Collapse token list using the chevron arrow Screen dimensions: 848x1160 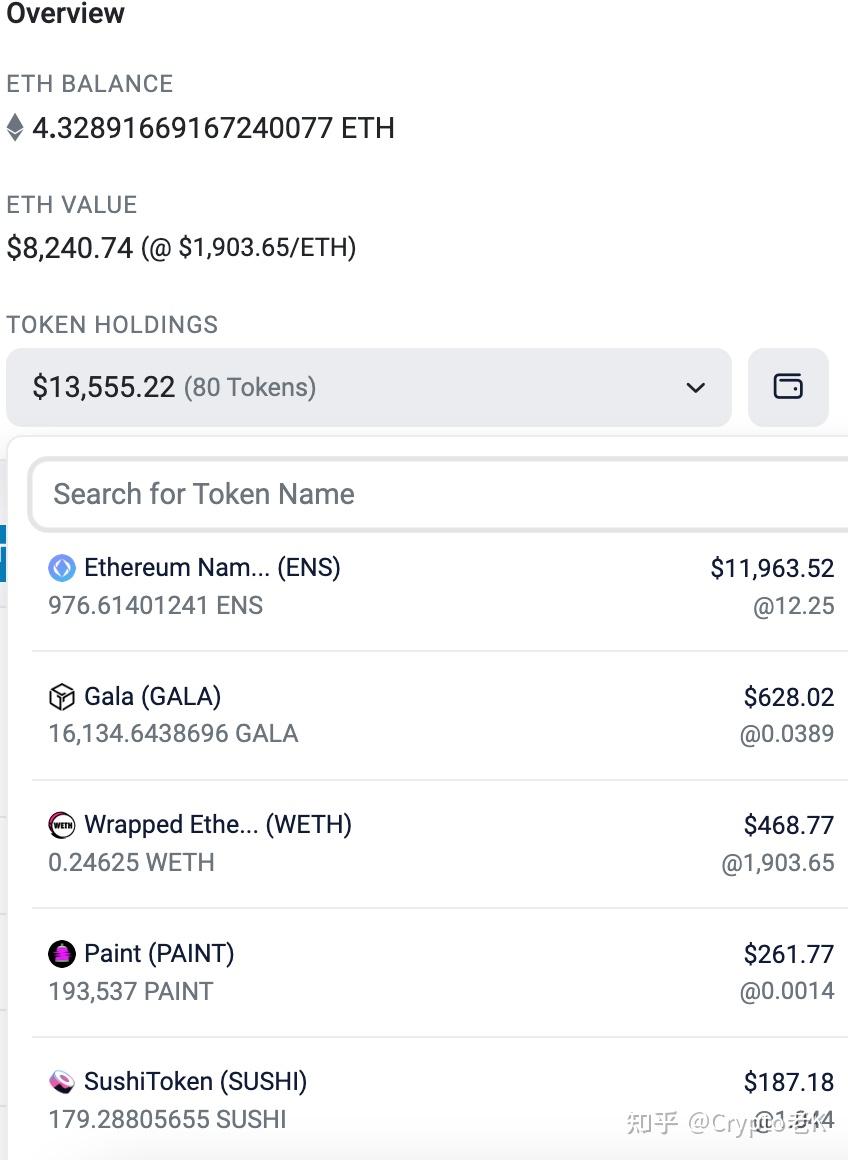click(696, 387)
